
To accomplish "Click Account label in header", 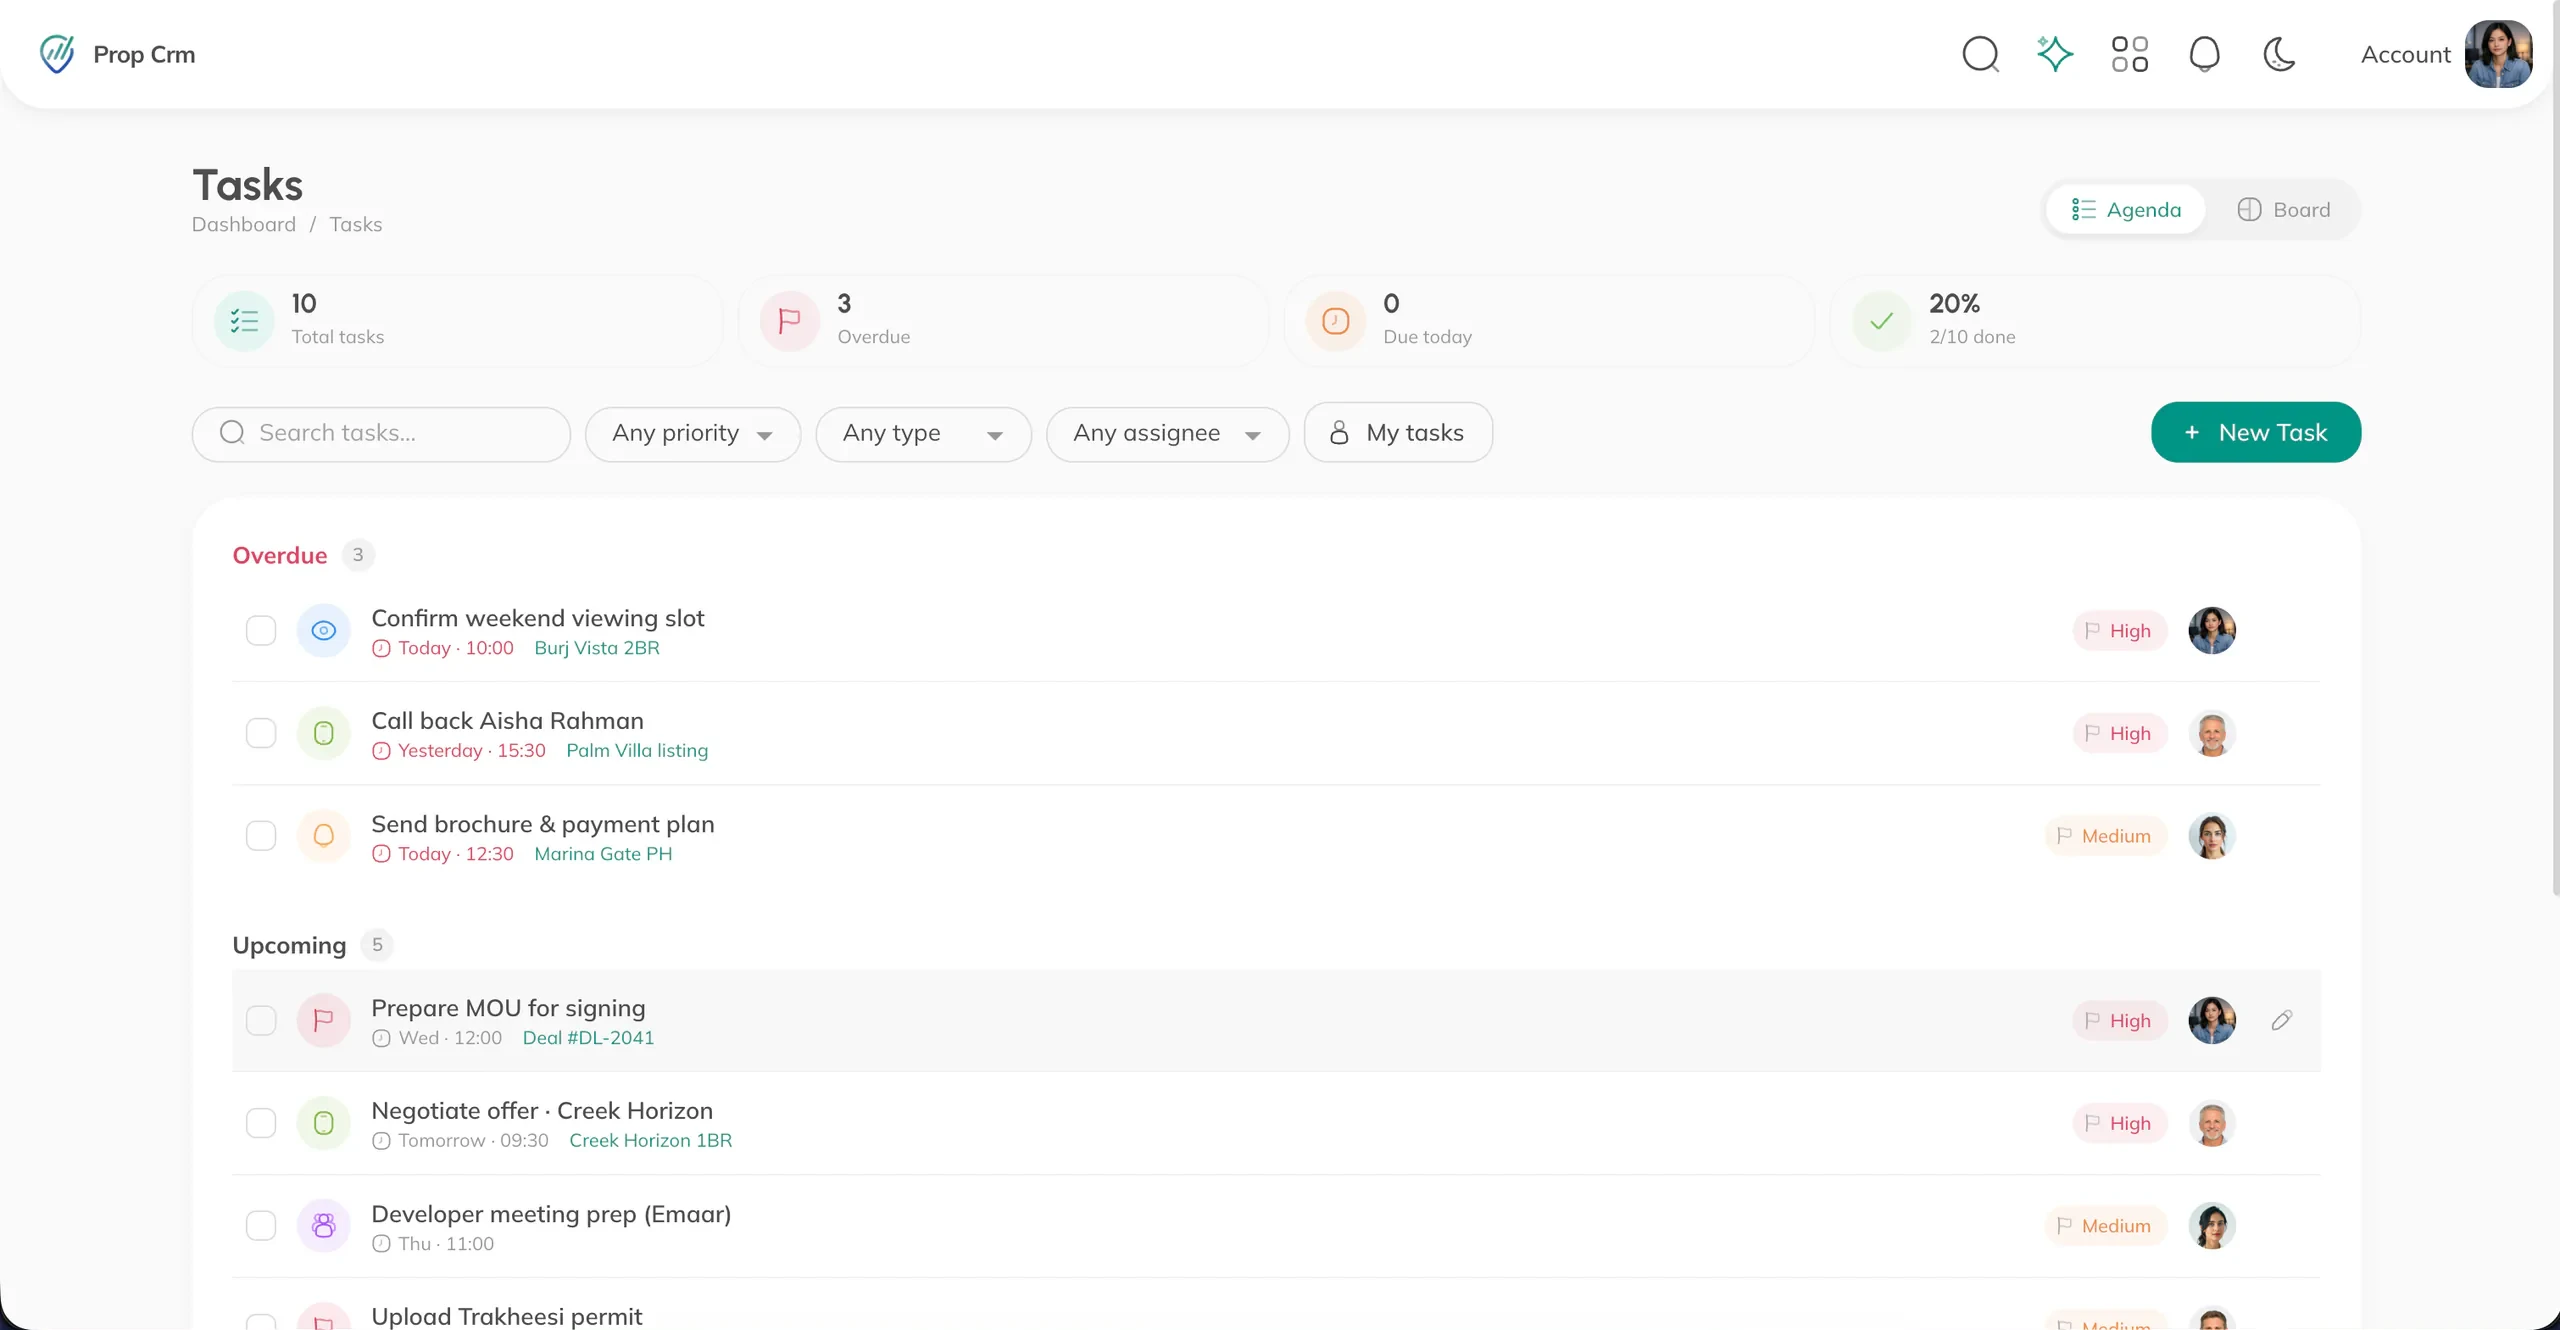I will [x=2406, y=55].
